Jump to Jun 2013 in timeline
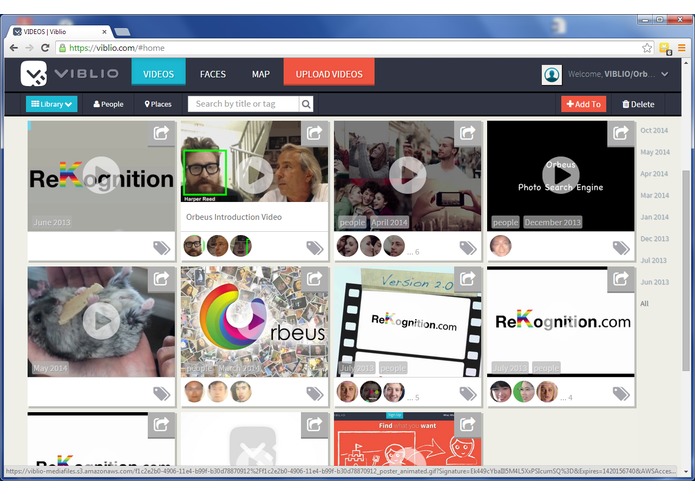 click(655, 282)
